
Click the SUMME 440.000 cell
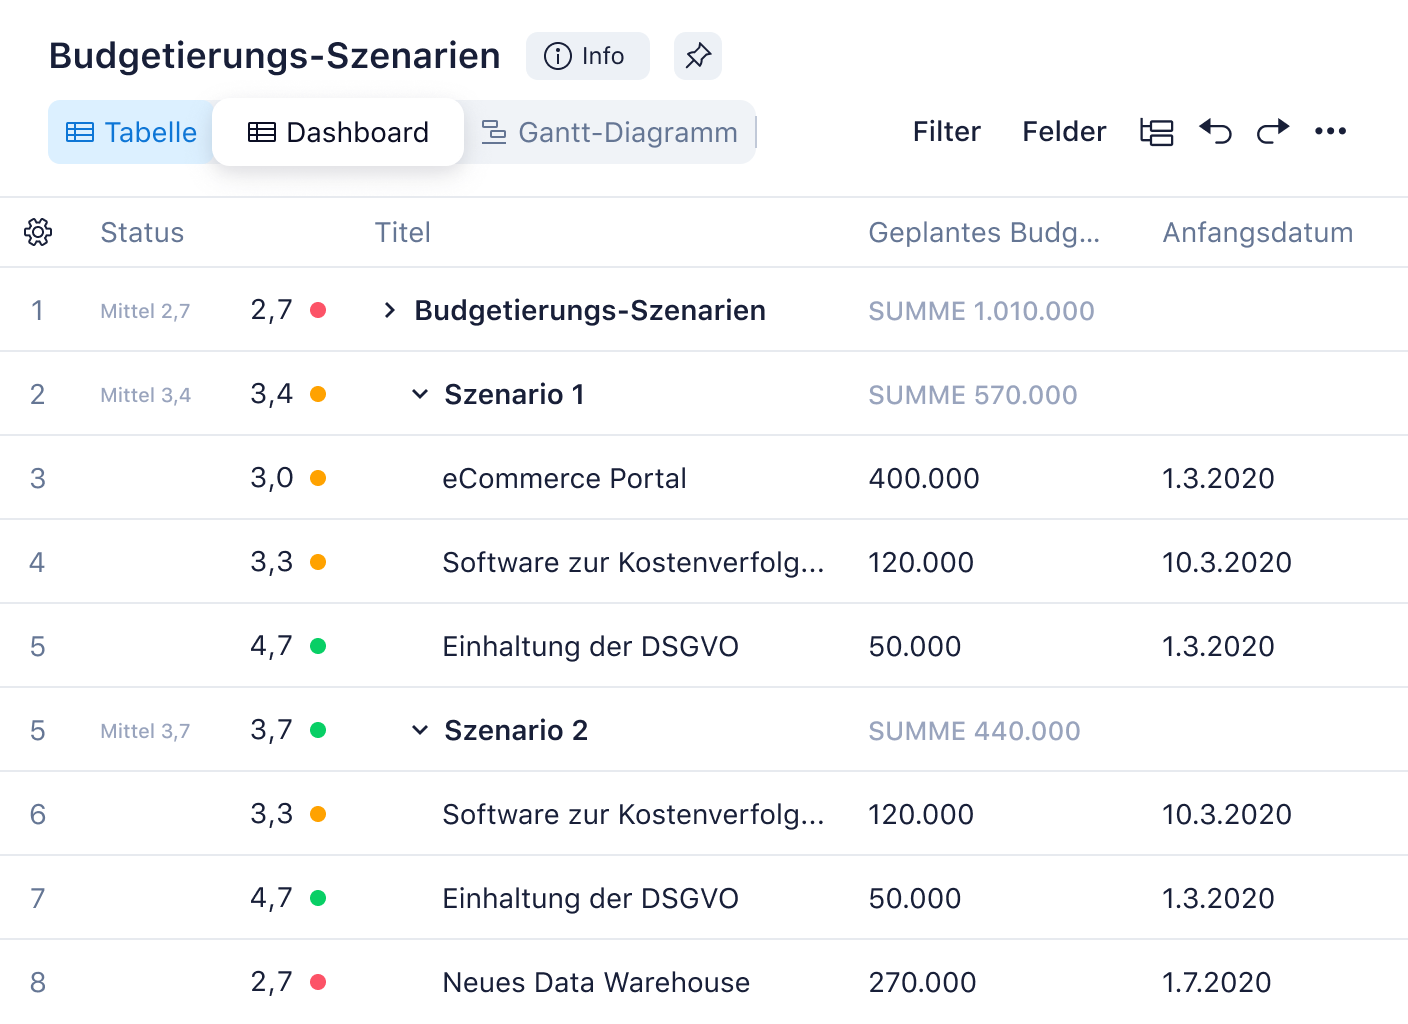click(x=974, y=731)
